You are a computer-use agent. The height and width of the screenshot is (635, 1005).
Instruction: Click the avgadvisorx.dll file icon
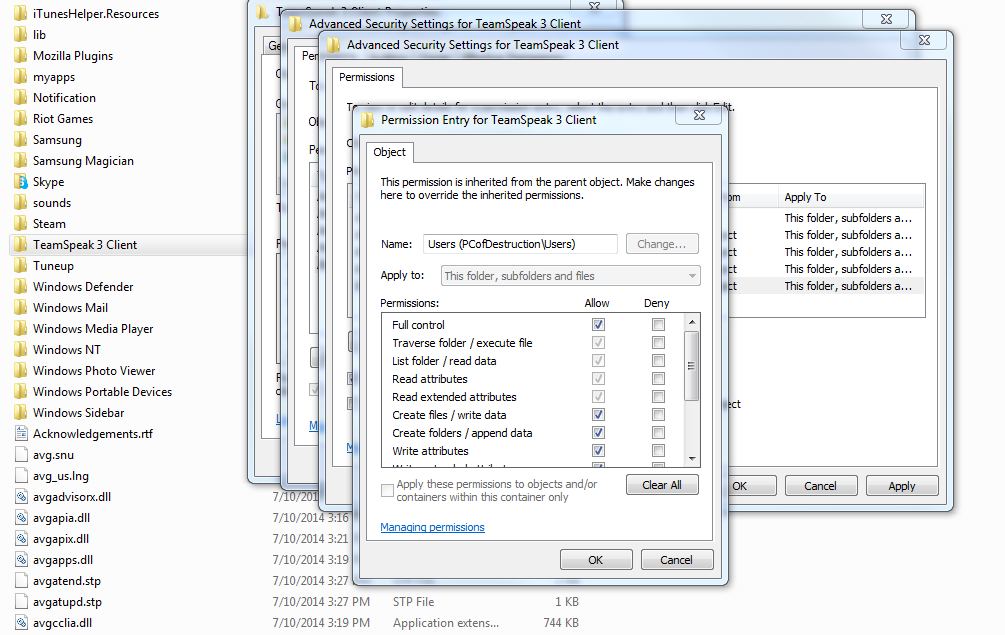[21, 497]
